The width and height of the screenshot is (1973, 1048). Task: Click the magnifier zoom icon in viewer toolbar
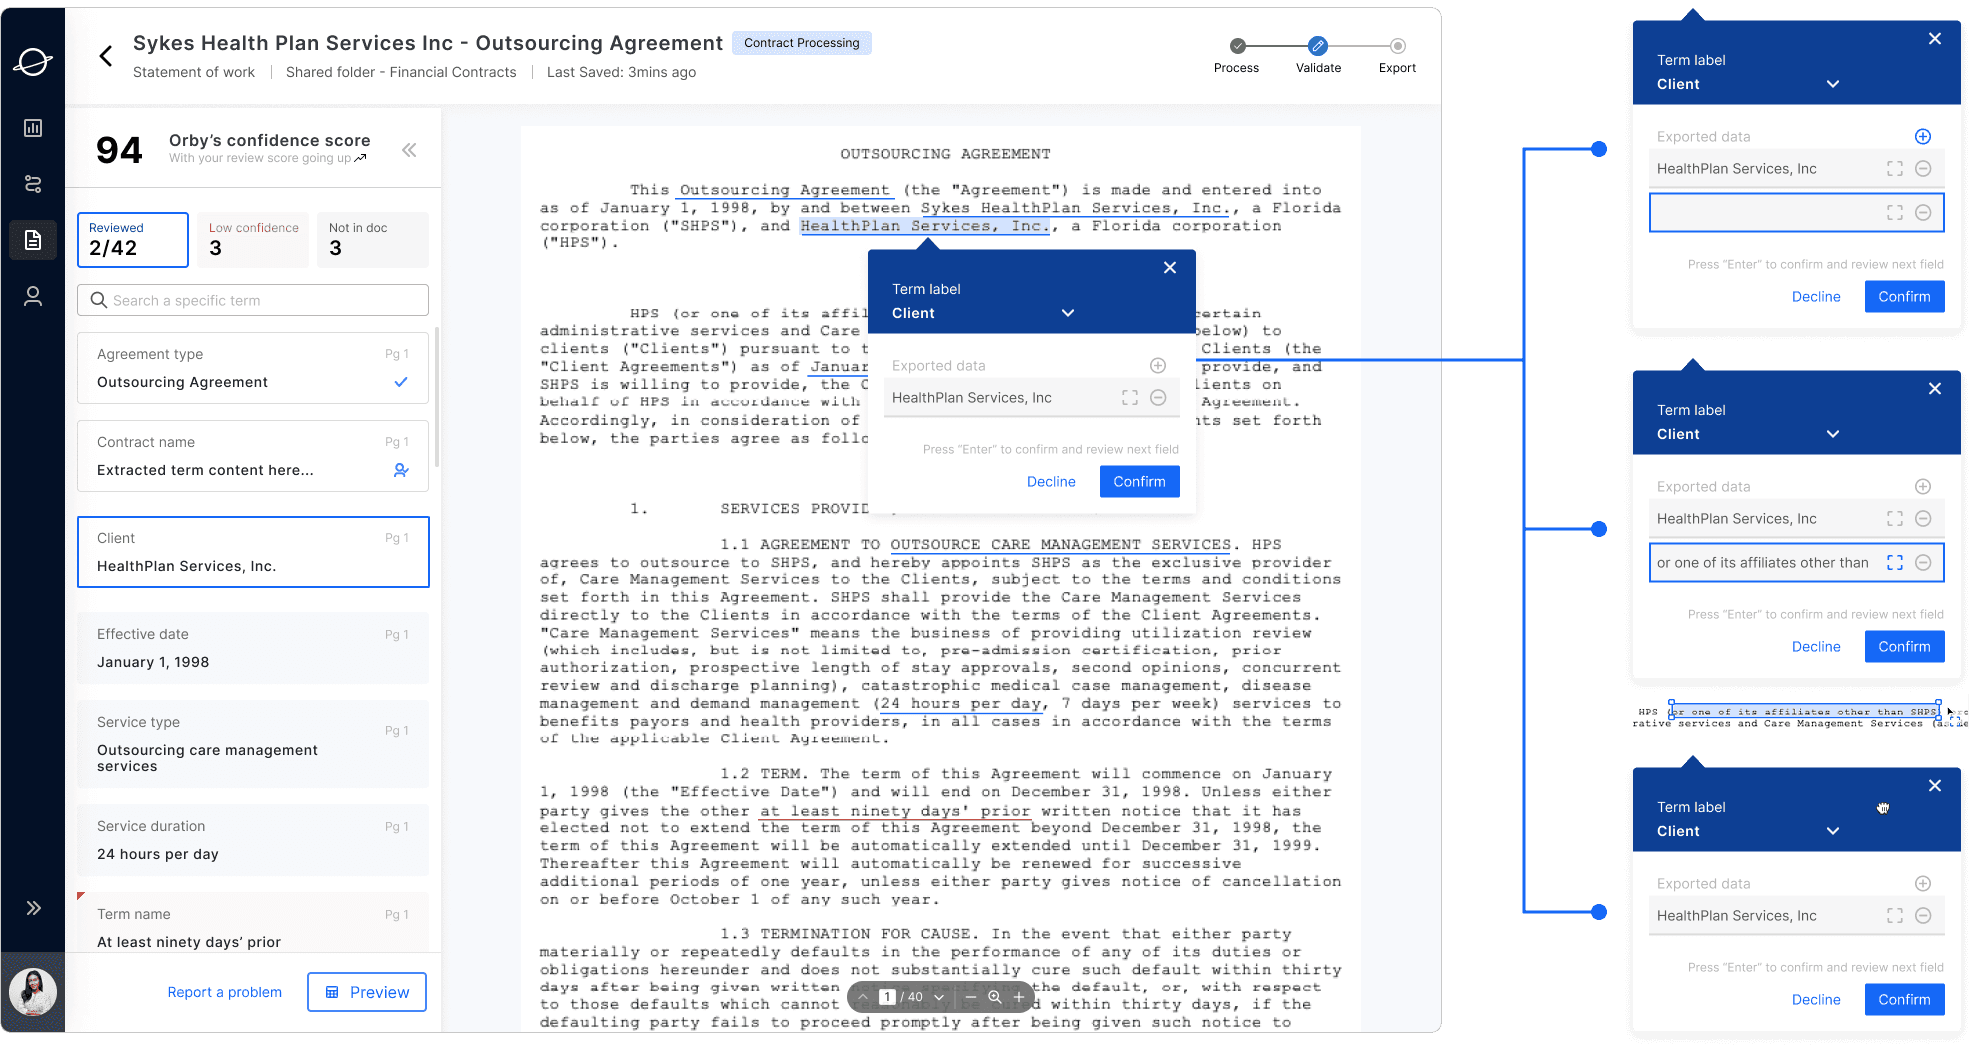point(995,997)
